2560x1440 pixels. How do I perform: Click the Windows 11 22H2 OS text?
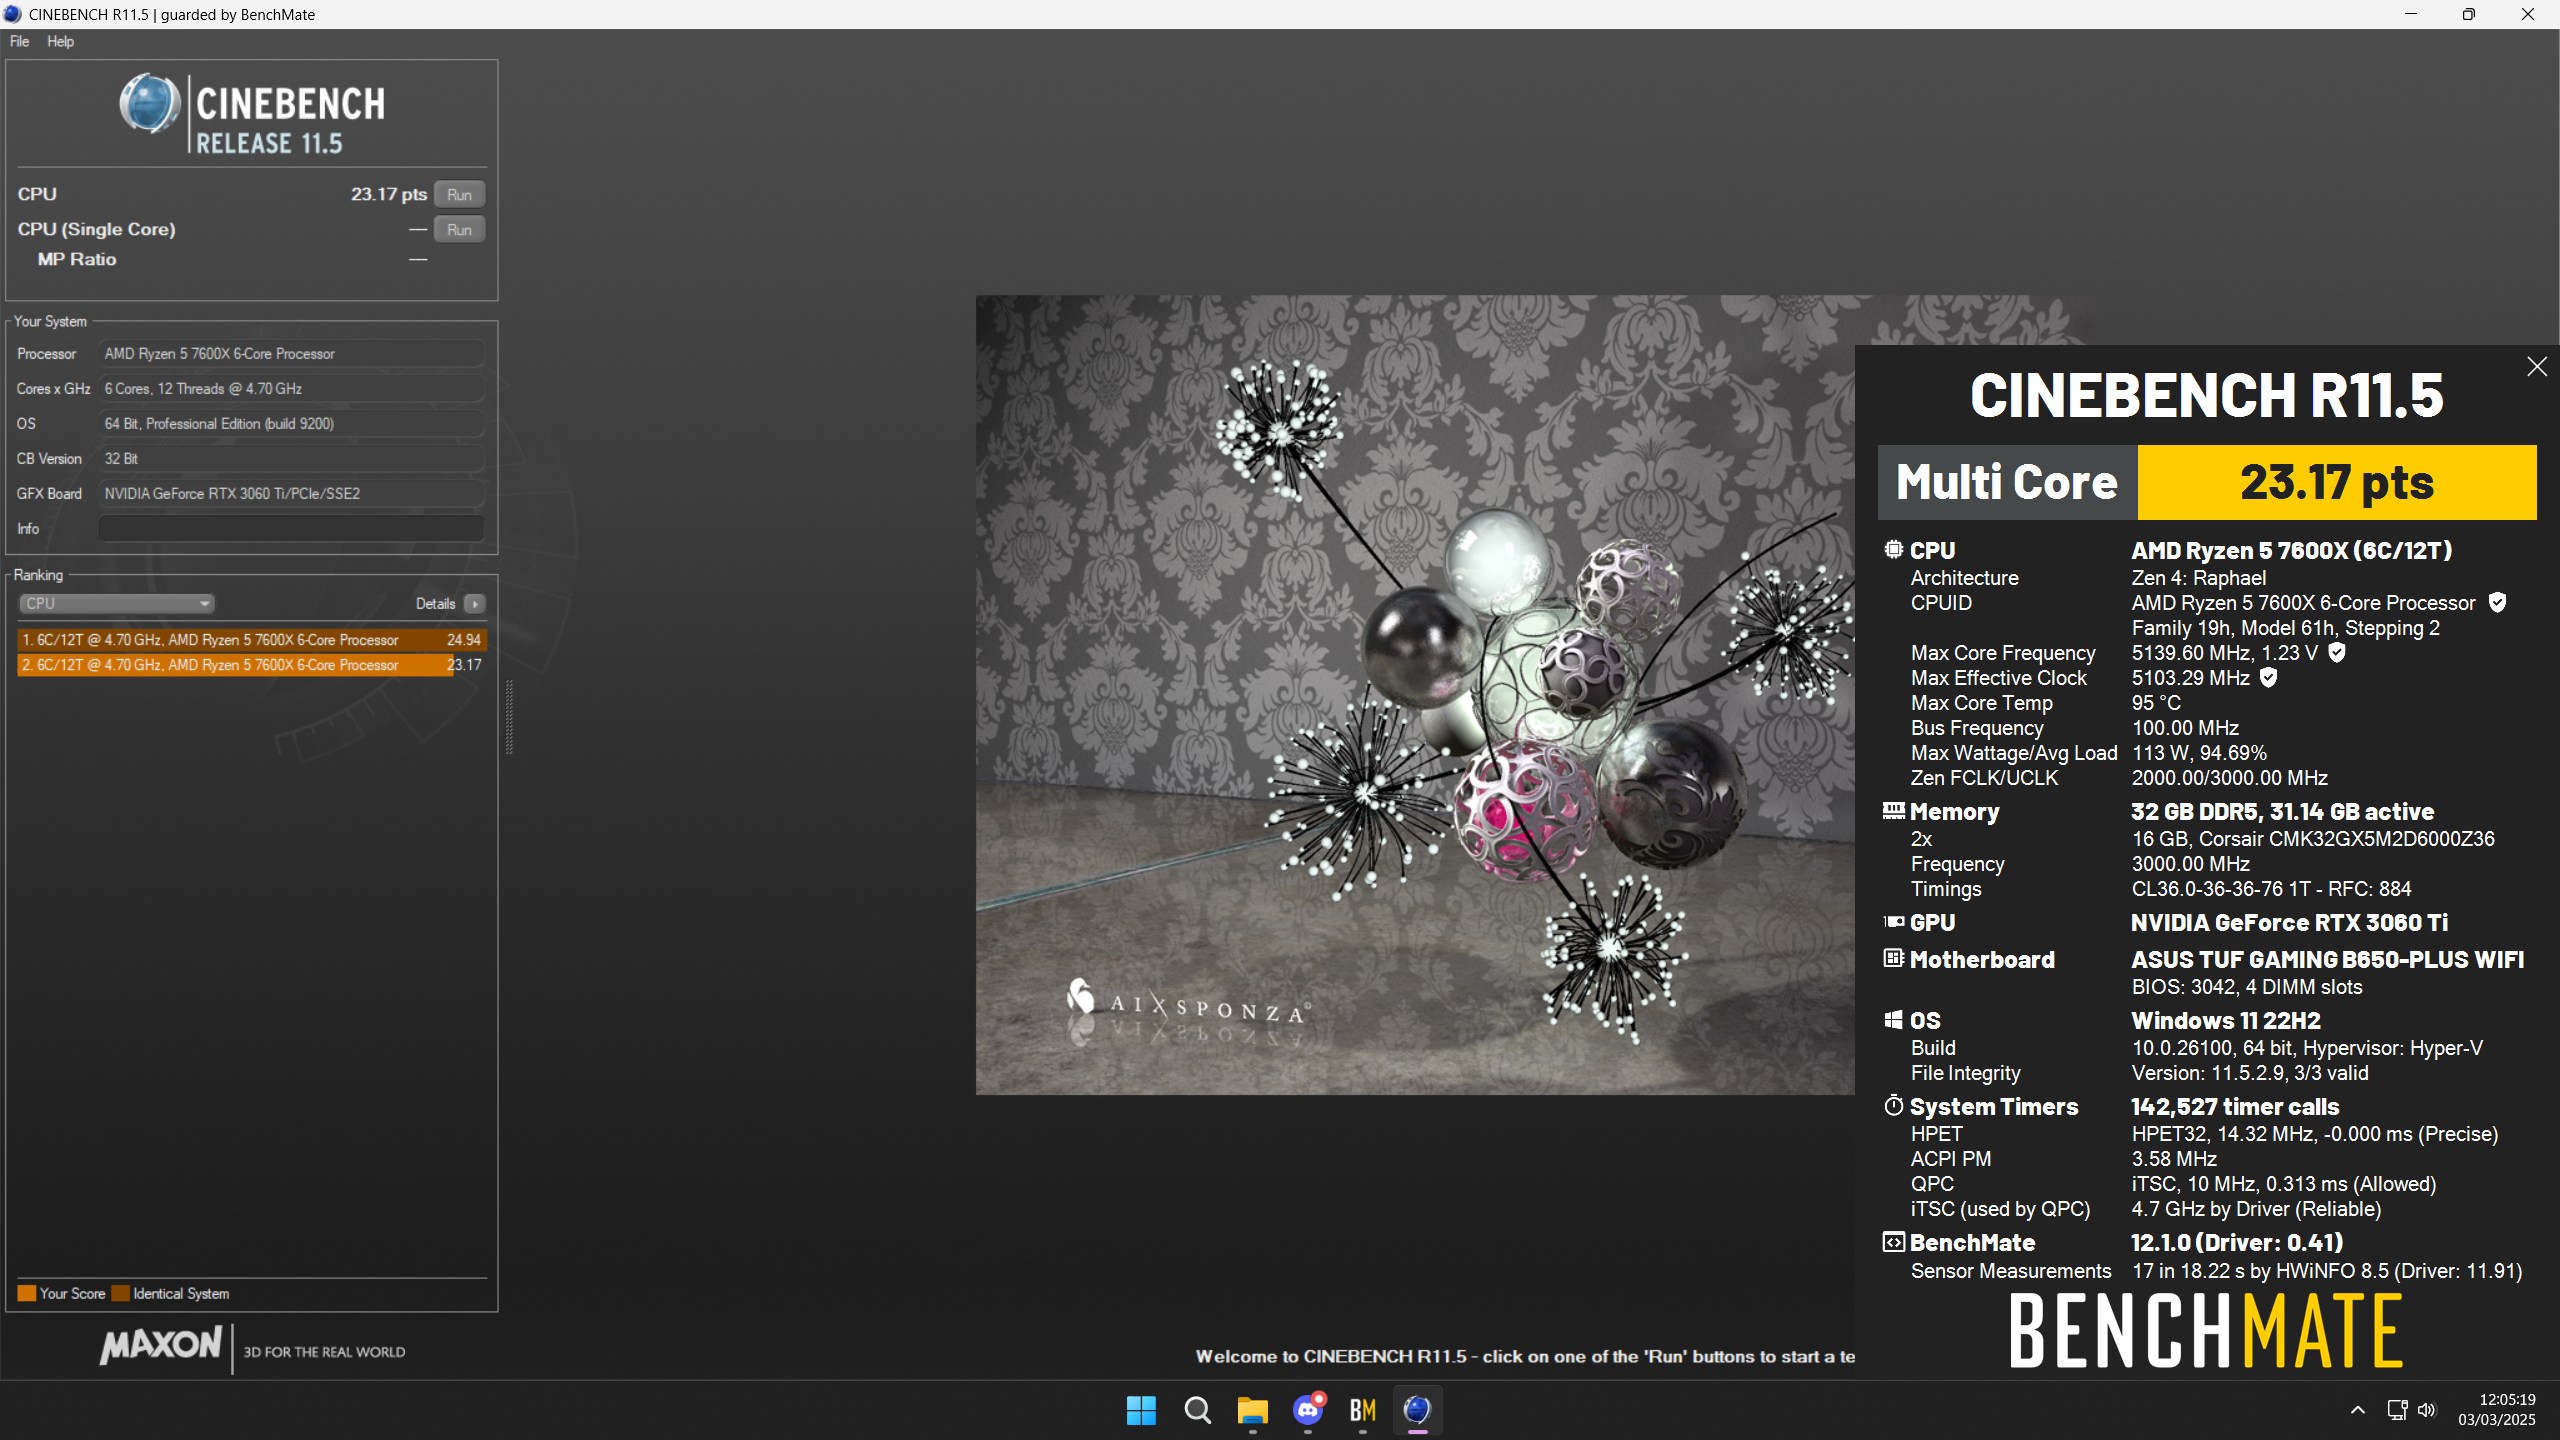point(2226,1020)
